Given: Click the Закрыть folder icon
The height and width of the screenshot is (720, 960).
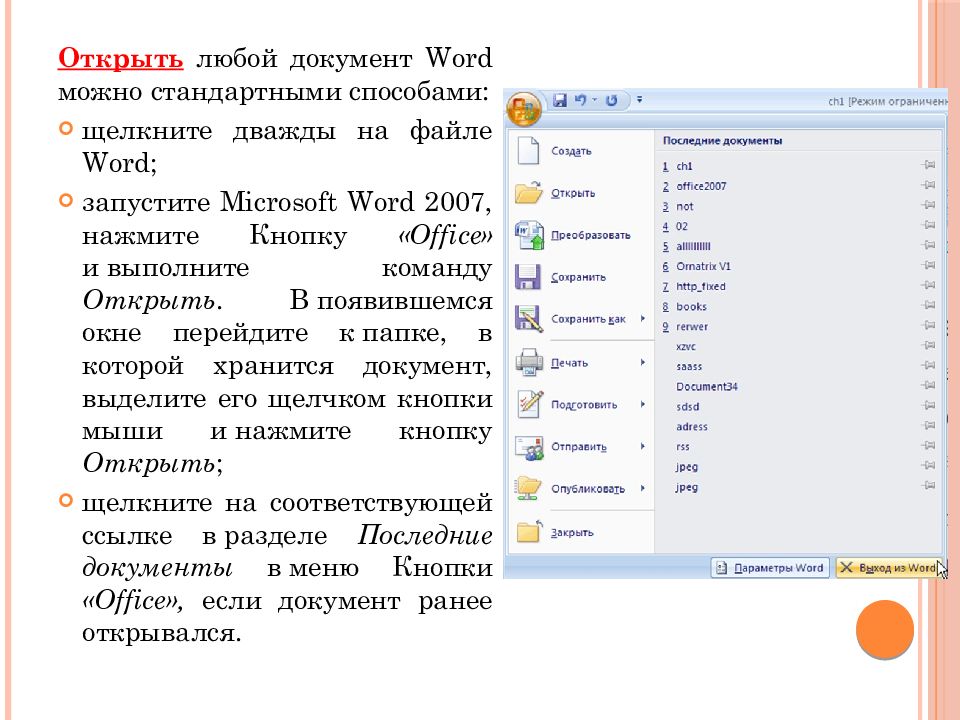Looking at the screenshot, I should pyautogui.click(x=530, y=531).
